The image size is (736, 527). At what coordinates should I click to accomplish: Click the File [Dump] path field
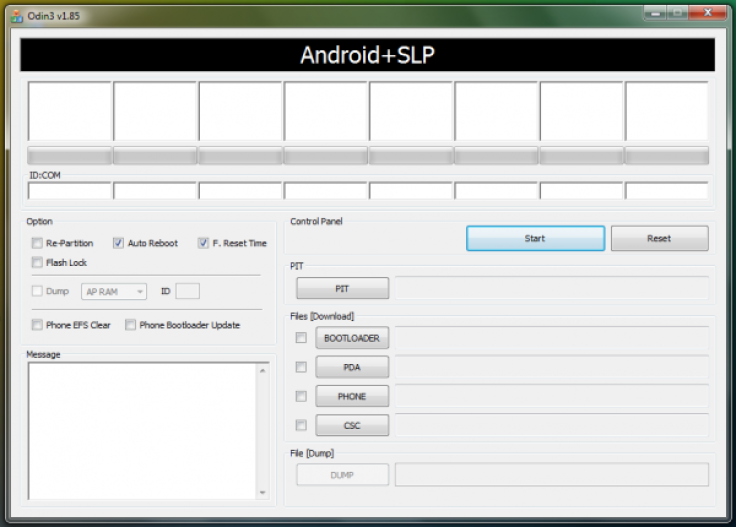pyautogui.click(x=552, y=474)
